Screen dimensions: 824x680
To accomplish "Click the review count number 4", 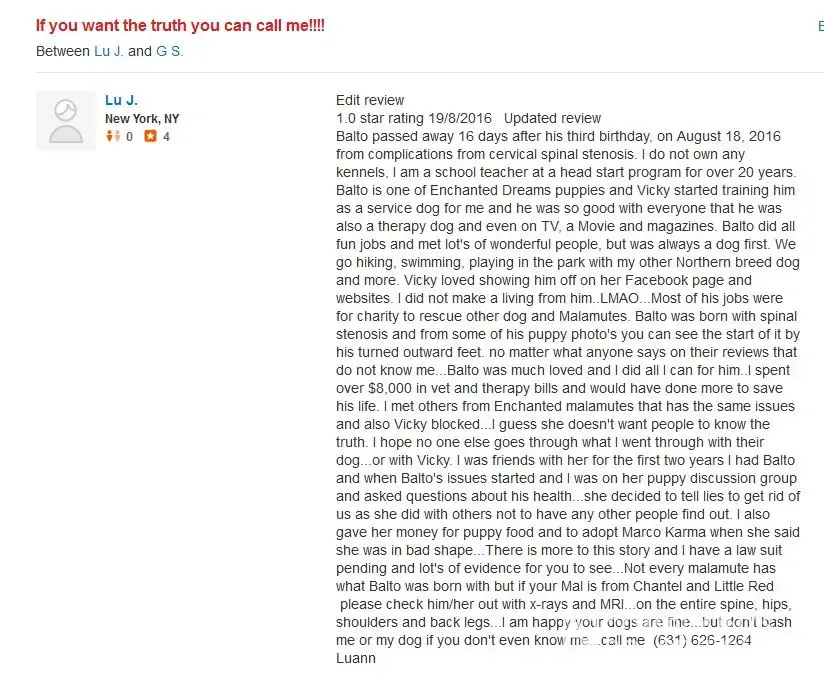I will tap(166, 137).
